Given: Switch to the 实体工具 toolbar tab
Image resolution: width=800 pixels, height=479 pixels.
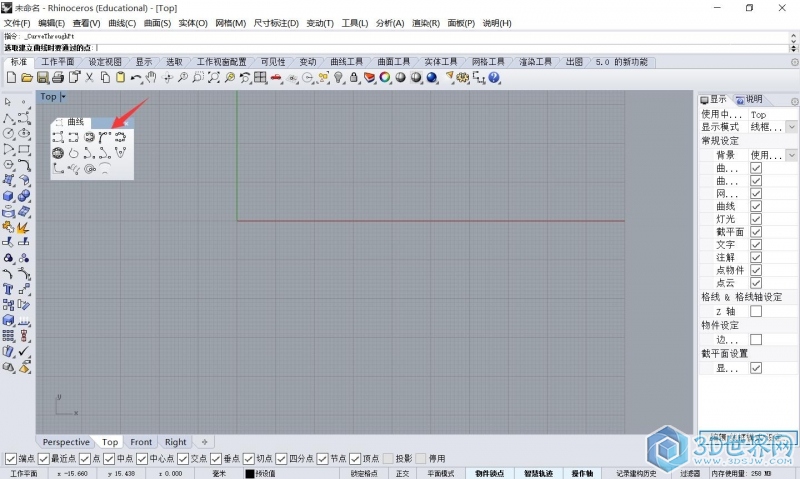Looking at the screenshot, I should click(x=441, y=62).
